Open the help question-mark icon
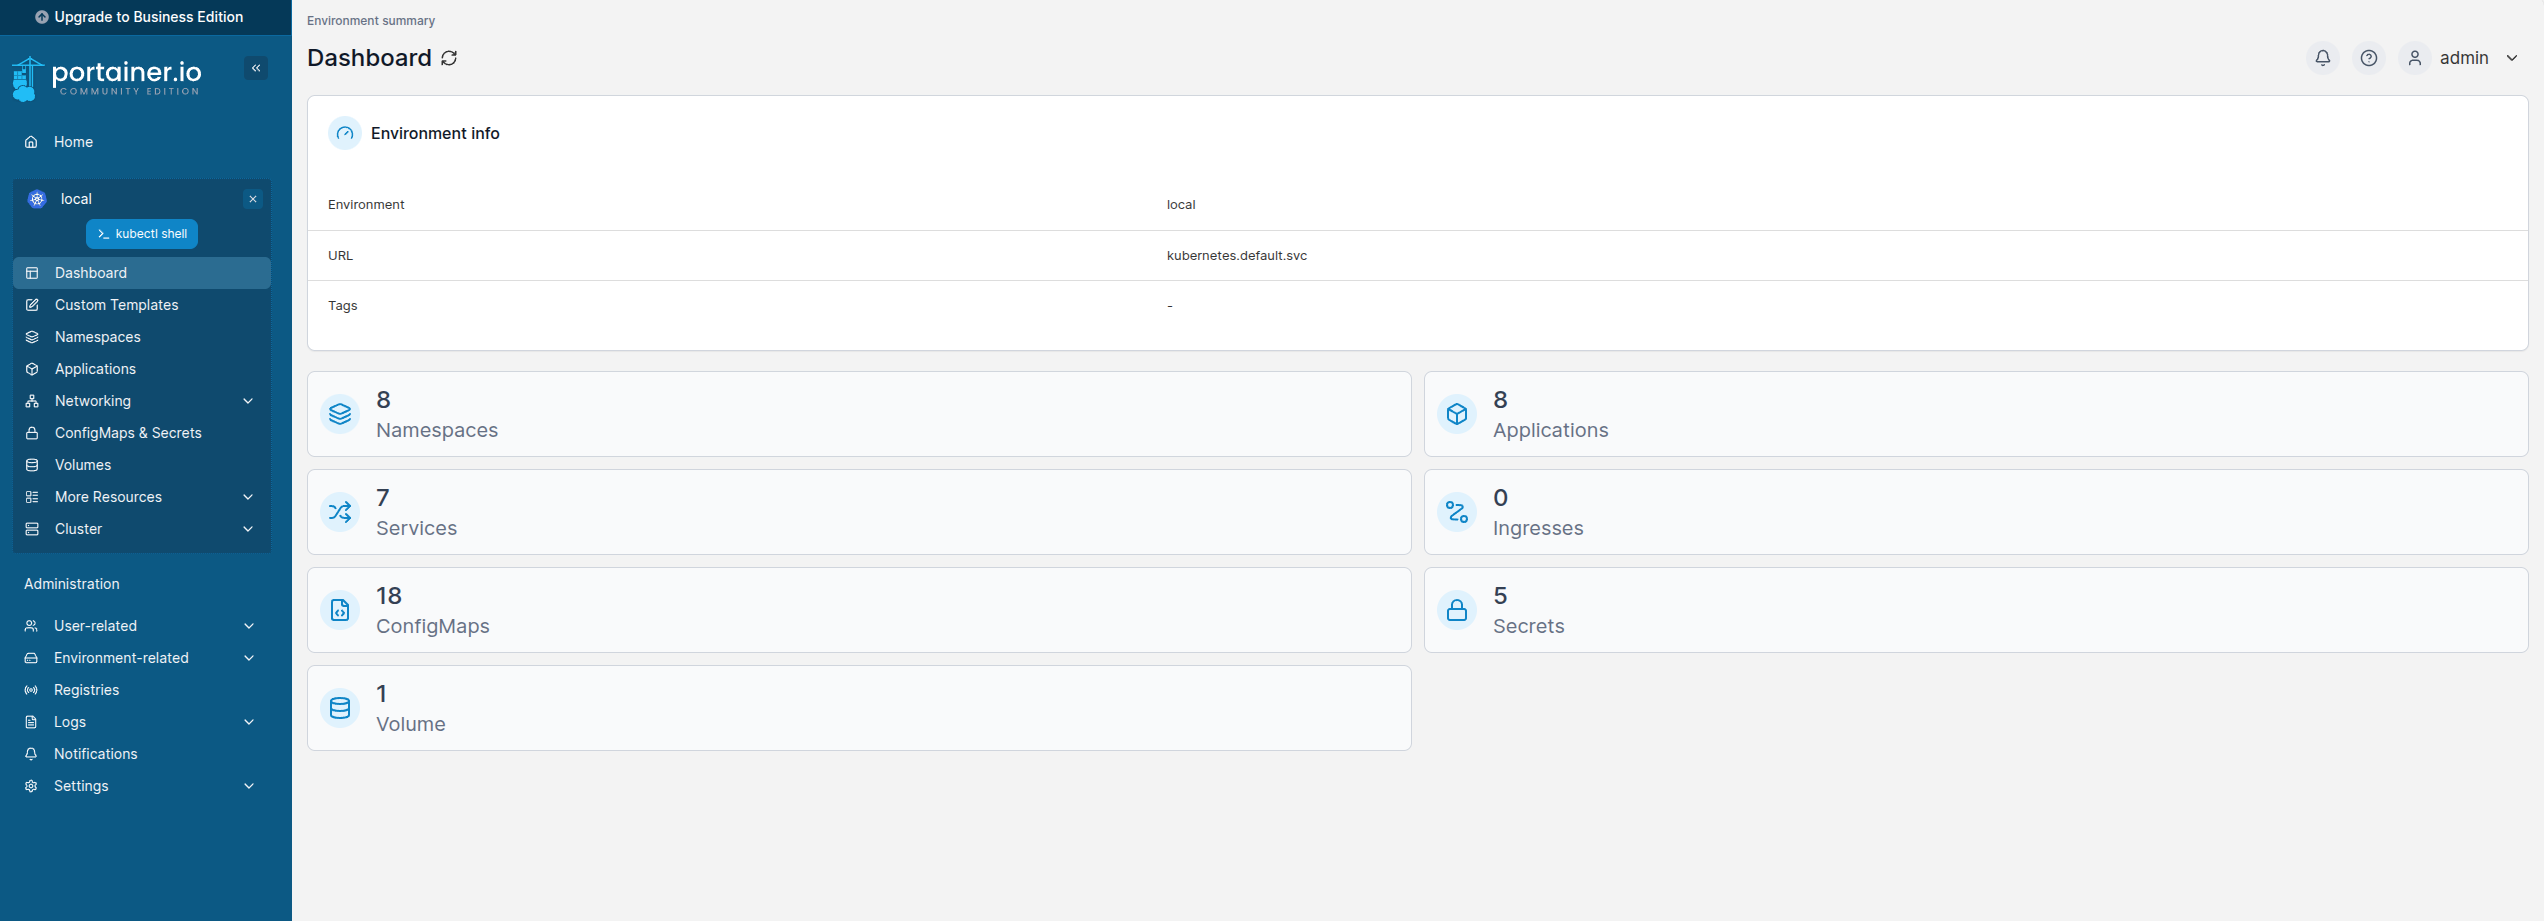 pos(2369,58)
